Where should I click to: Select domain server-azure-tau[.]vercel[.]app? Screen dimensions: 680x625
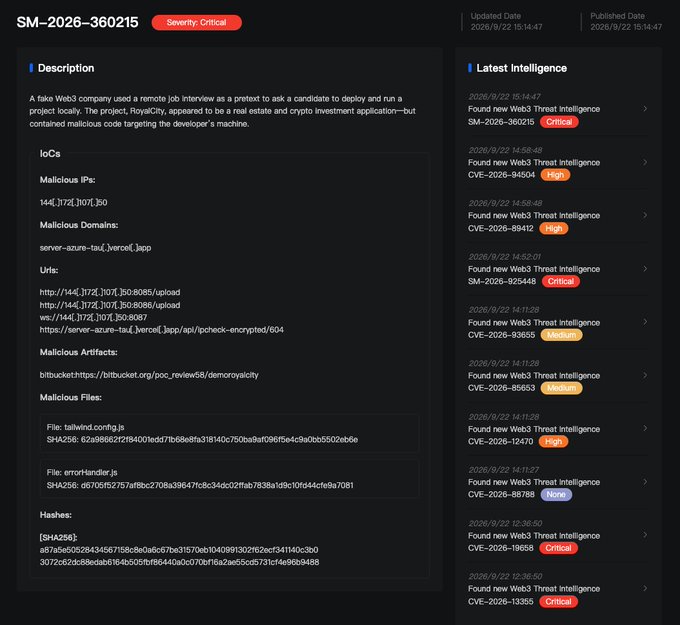pos(95,248)
